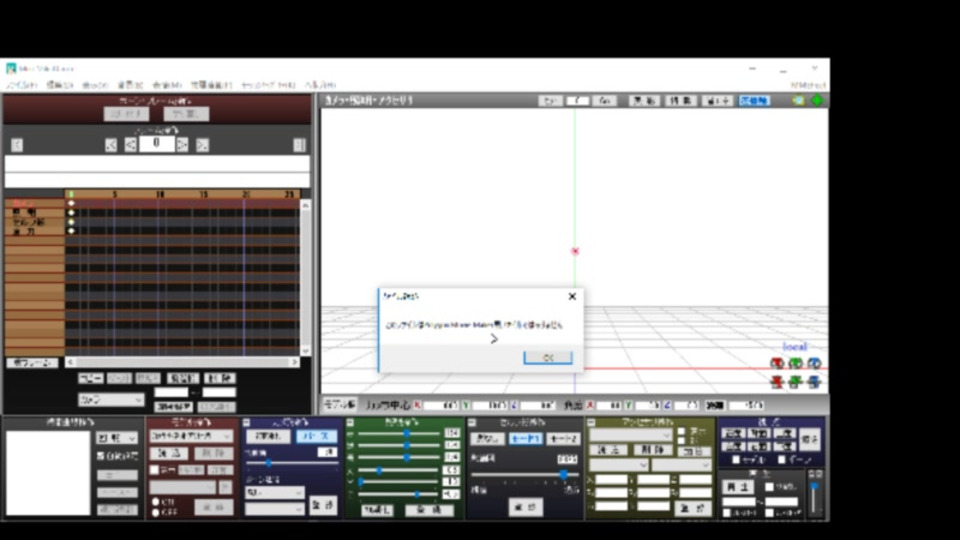
Task: Adjust the red light color slider
Action: coord(398,433)
